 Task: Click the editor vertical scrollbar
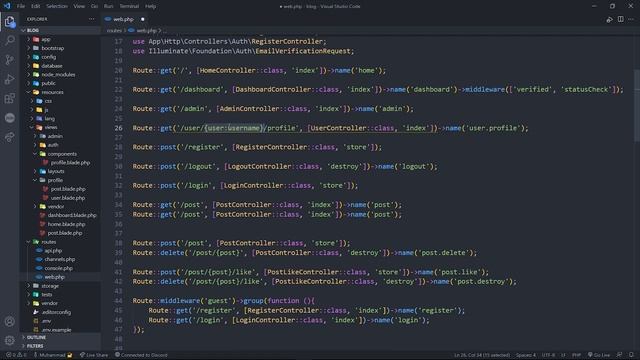(637, 106)
